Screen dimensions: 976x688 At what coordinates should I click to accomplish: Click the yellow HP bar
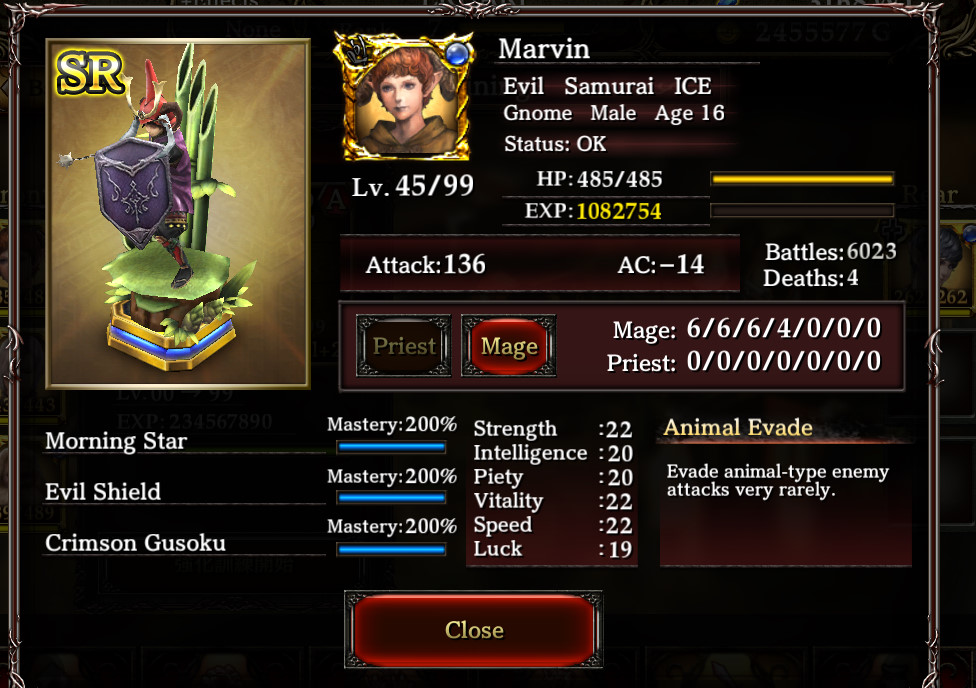tap(802, 179)
